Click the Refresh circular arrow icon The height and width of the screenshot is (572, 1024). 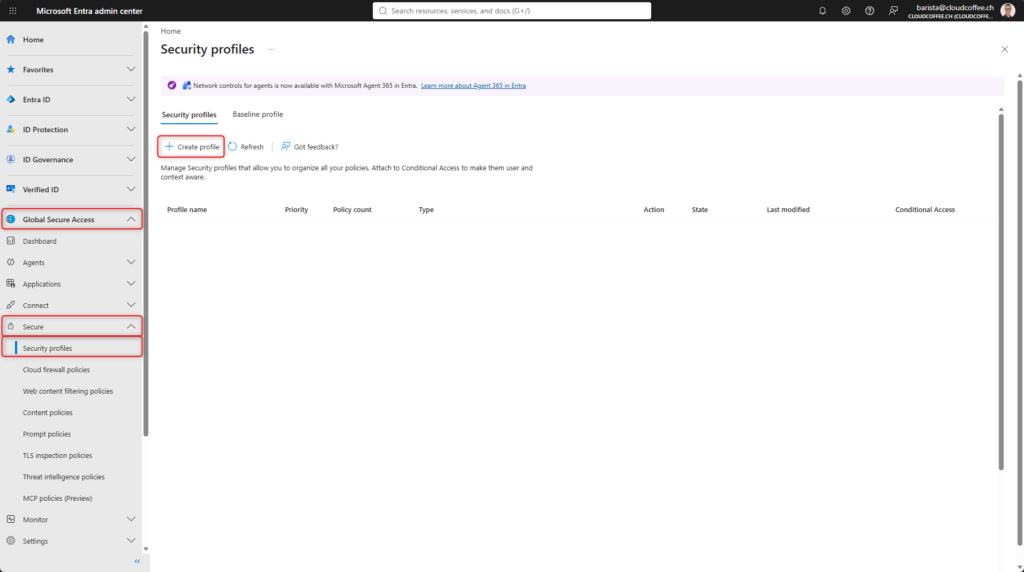click(x=232, y=146)
